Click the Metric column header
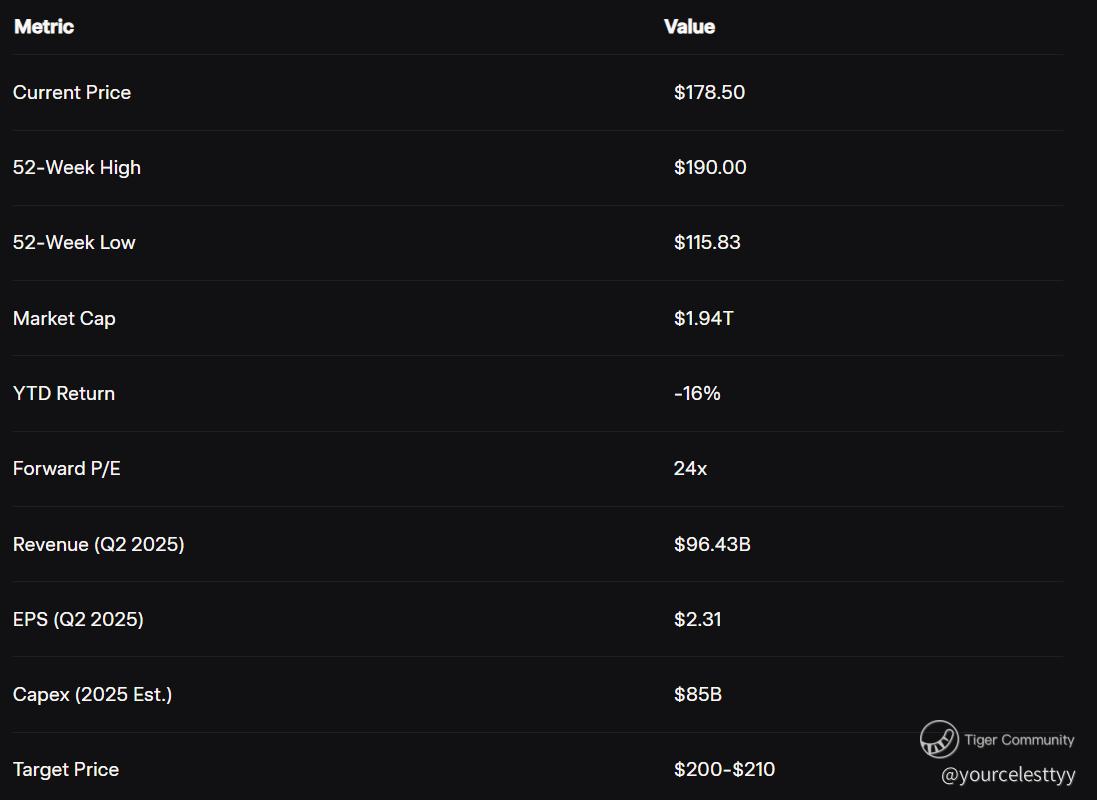Viewport: 1097px width, 800px height. pyautogui.click(x=44, y=27)
